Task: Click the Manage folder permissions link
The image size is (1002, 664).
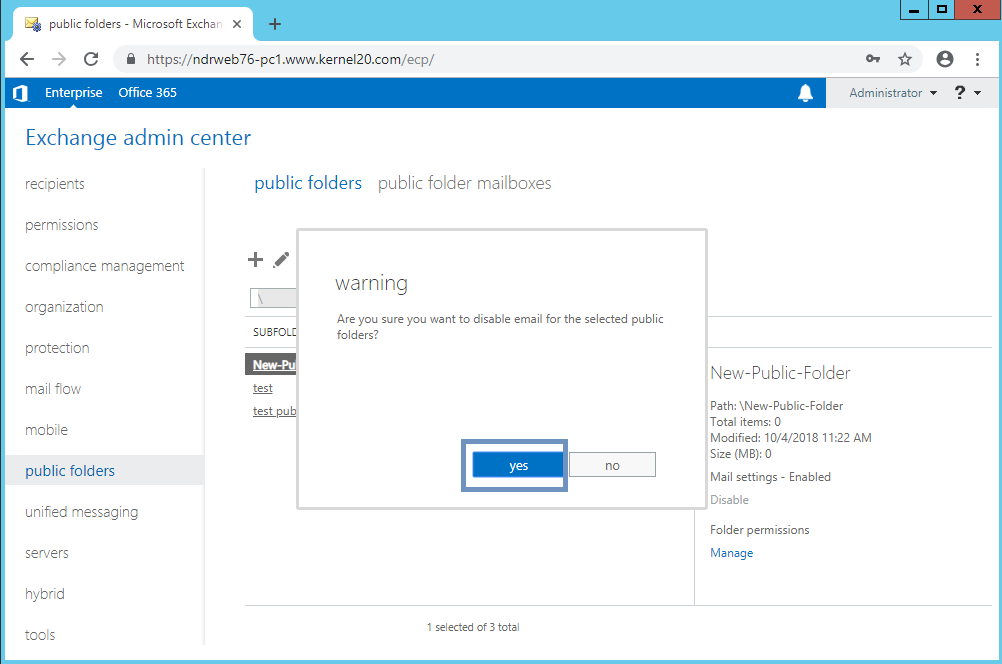Action: [x=732, y=553]
